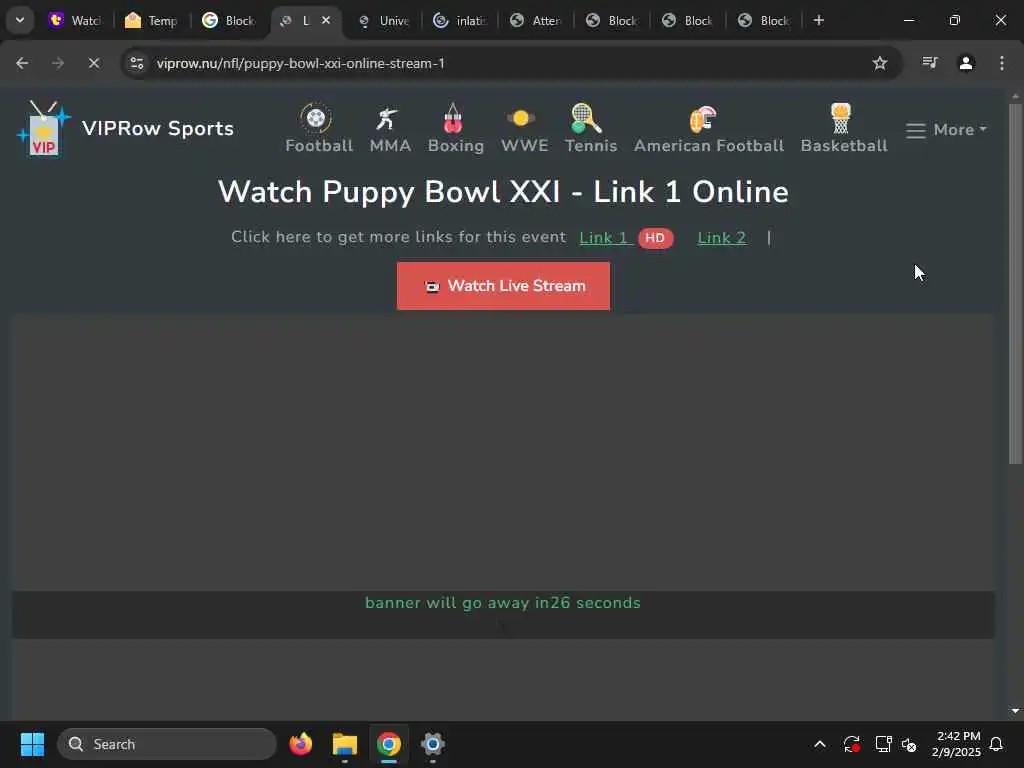Click the 'banner will go away' countdown text
Screen dimensions: 1024x768
503,603
